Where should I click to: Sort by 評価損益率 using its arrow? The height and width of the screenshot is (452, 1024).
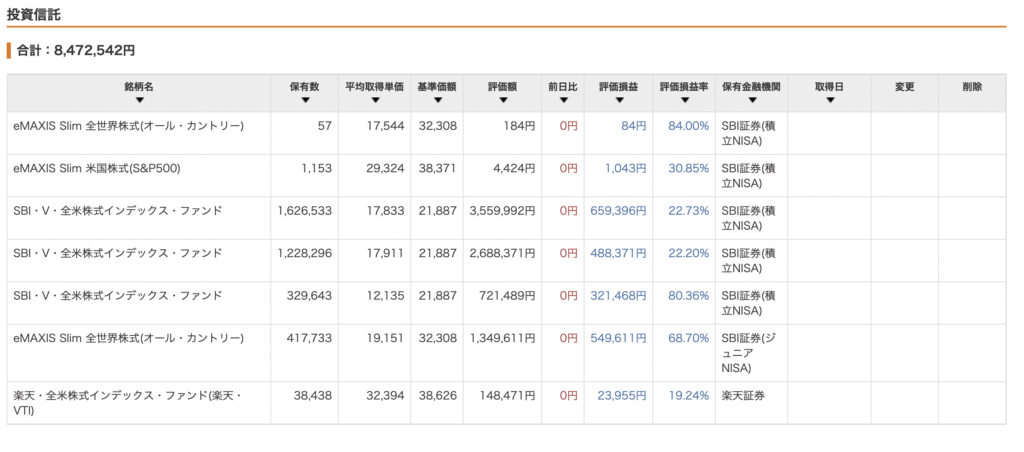(x=684, y=100)
